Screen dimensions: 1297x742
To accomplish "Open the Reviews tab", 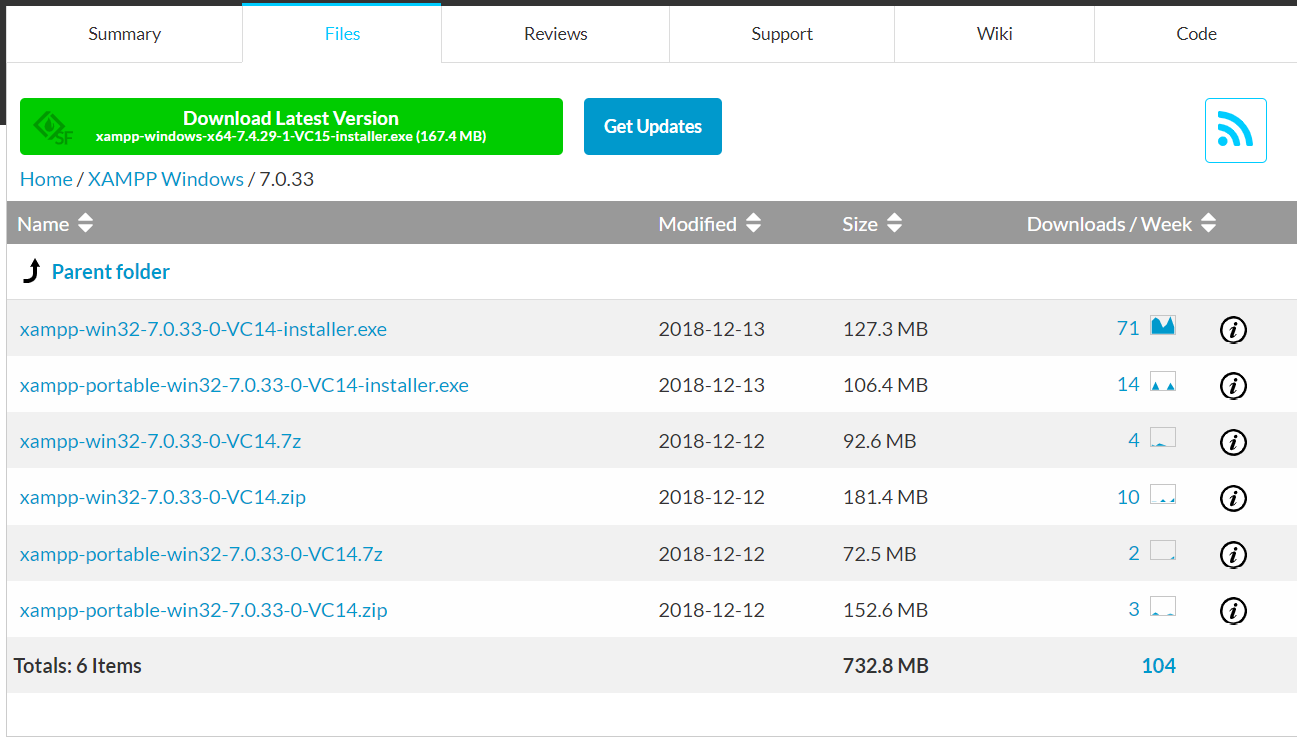I will 555,34.
